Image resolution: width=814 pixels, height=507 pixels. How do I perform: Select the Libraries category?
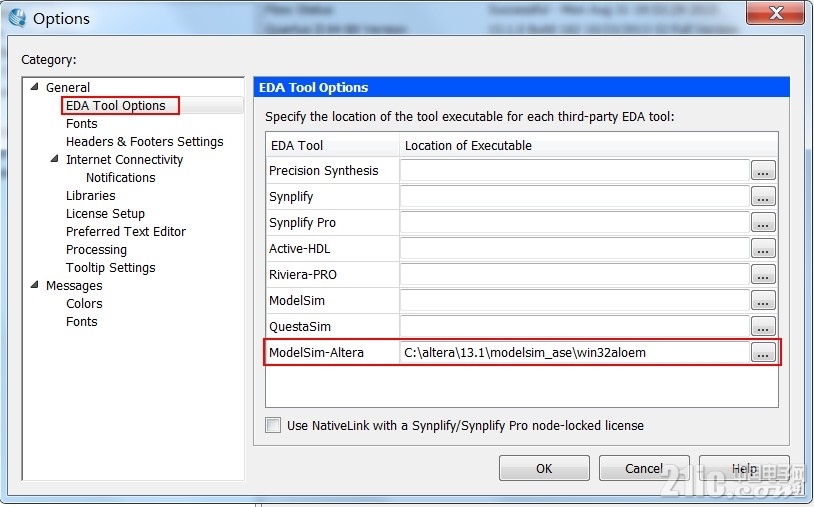tap(90, 196)
